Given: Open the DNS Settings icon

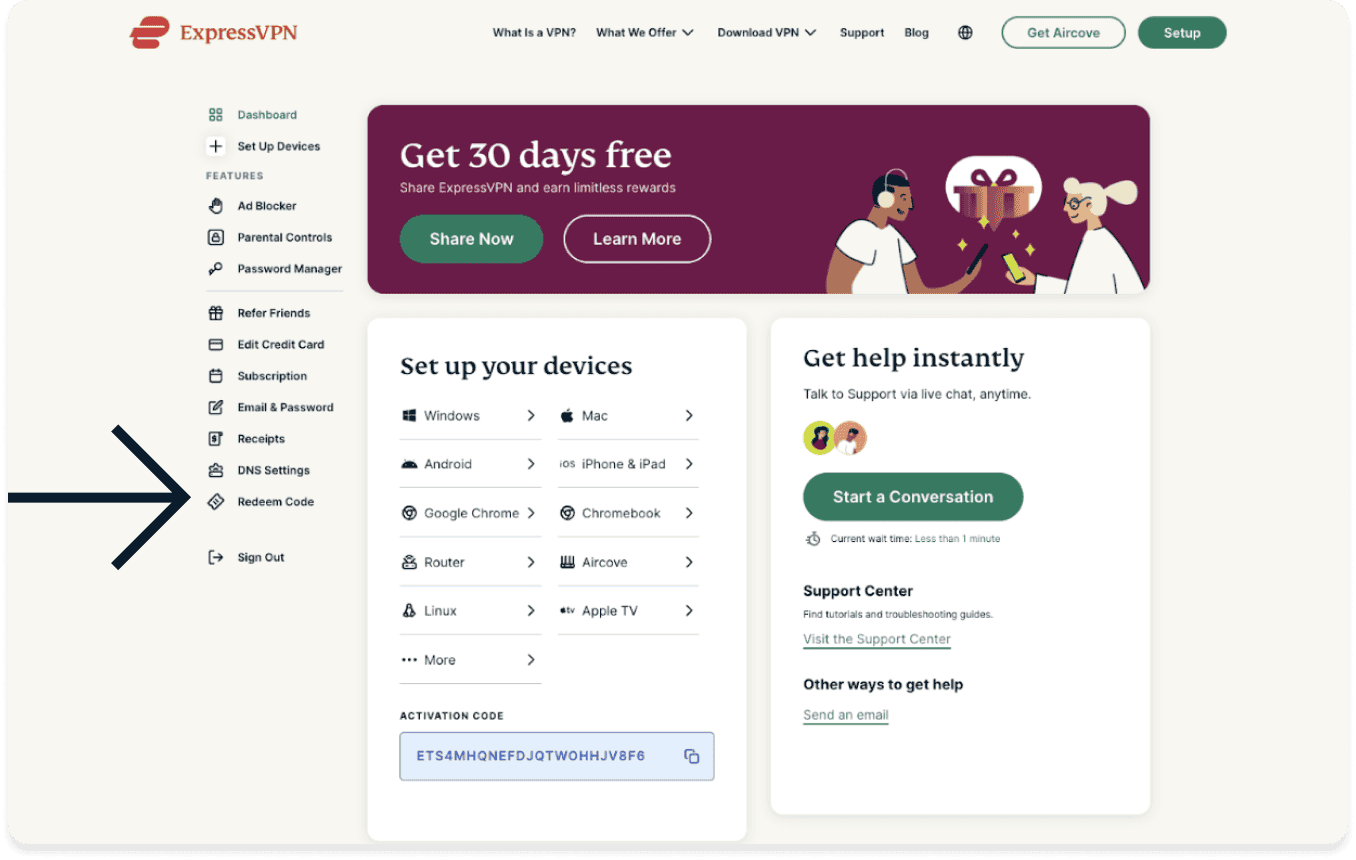Looking at the screenshot, I should (215, 471).
